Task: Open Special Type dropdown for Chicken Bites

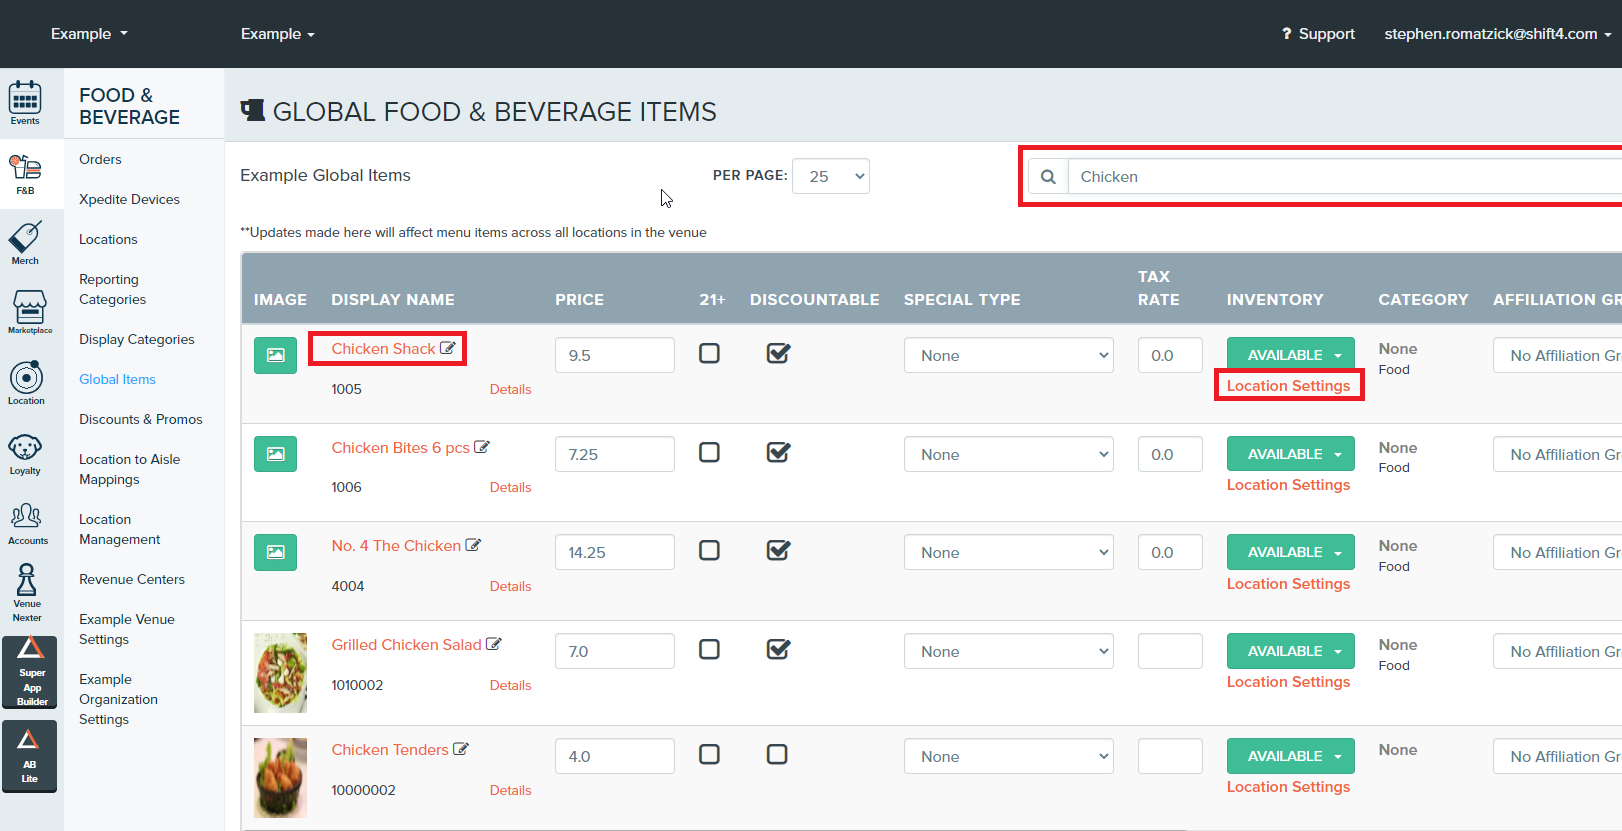Action: pos(1009,454)
